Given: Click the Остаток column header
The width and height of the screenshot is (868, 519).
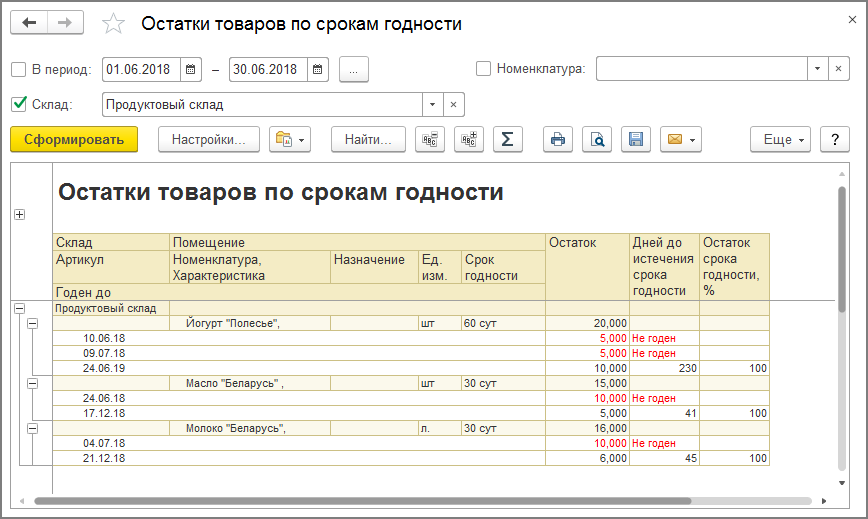Looking at the screenshot, I should [587, 267].
